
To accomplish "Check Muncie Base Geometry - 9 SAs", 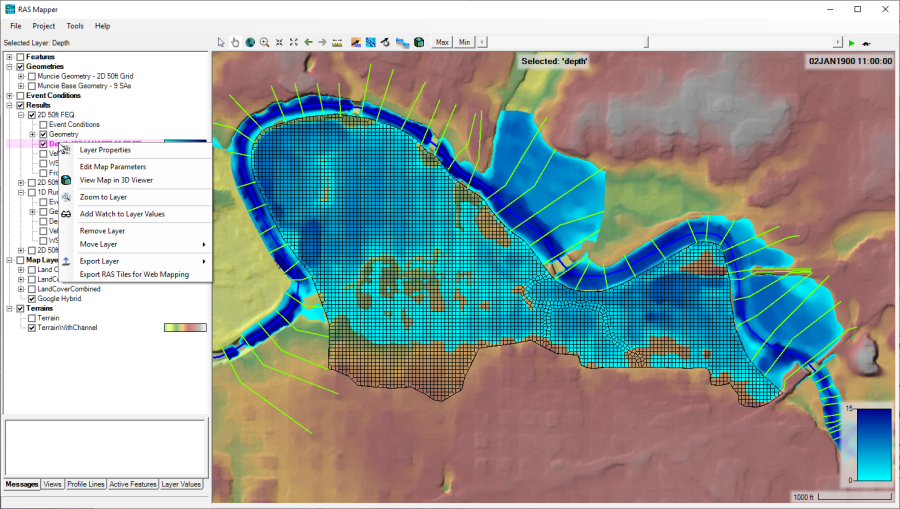I will tap(32, 86).
